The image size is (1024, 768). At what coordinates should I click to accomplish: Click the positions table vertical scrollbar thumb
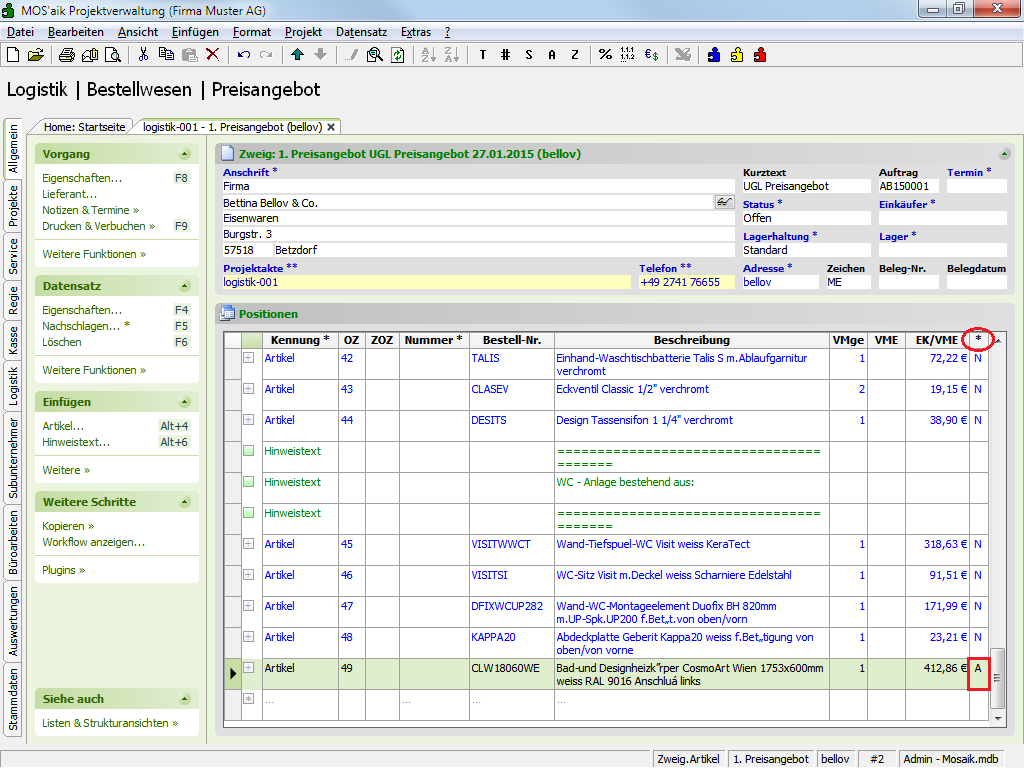[997, 677]
